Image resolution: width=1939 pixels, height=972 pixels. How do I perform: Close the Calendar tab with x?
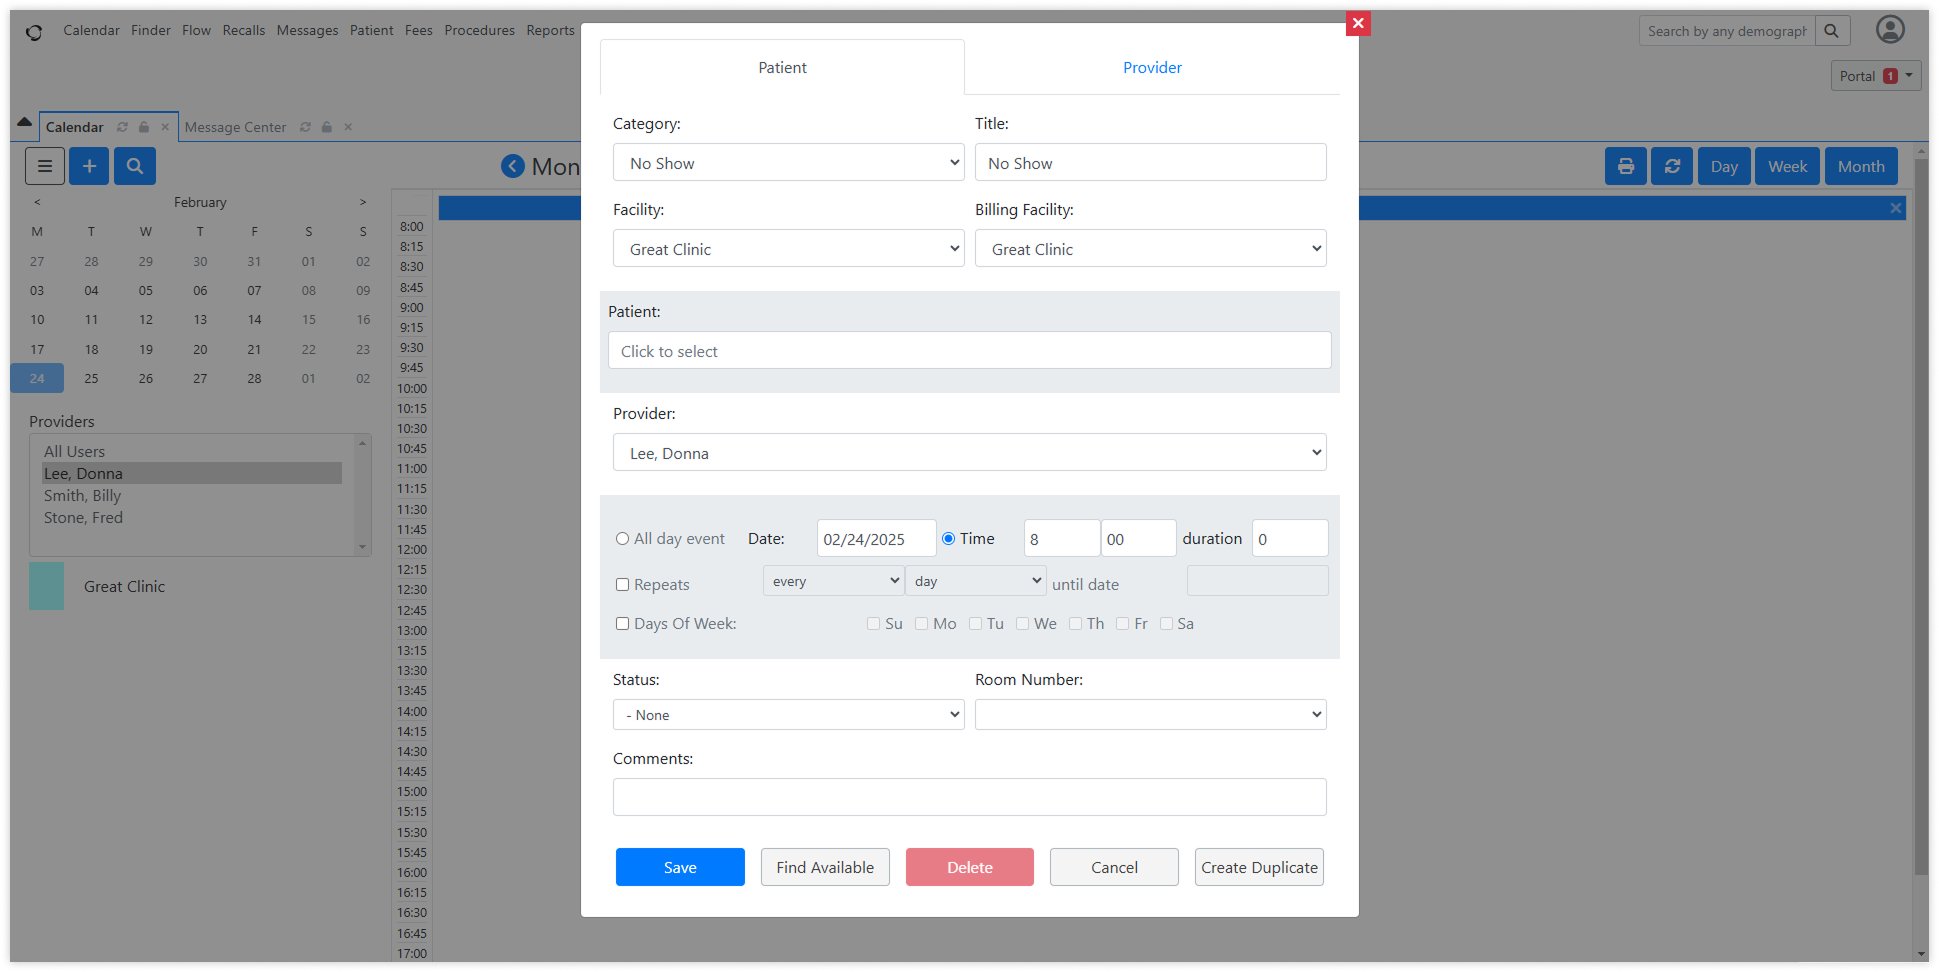[x=165, y=127]
